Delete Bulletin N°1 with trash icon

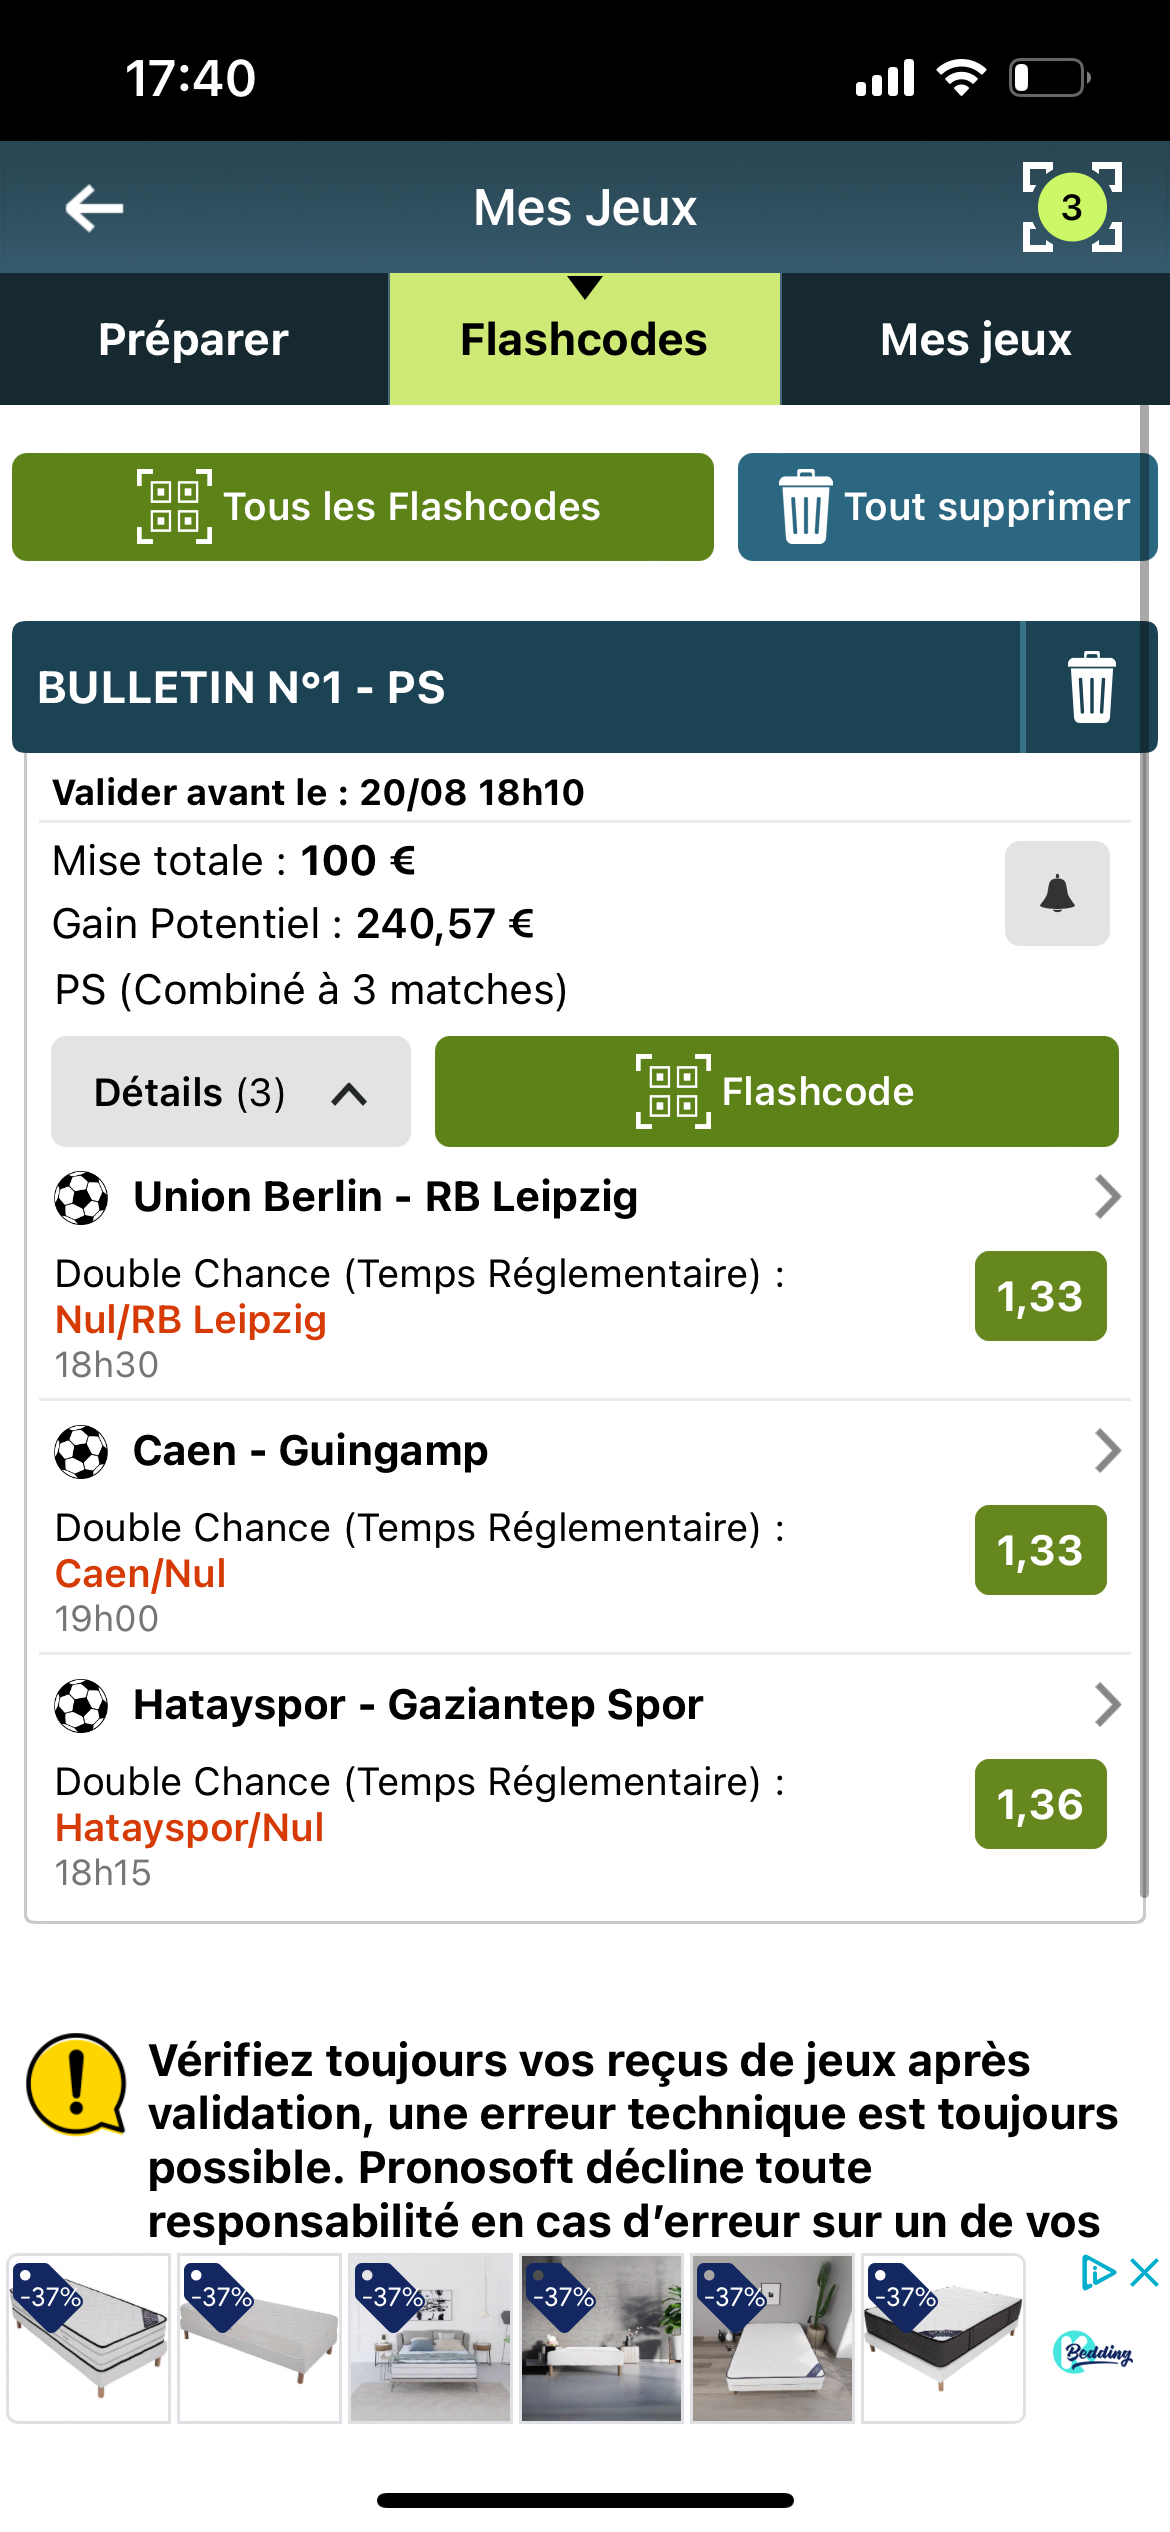pos(1091,687)
